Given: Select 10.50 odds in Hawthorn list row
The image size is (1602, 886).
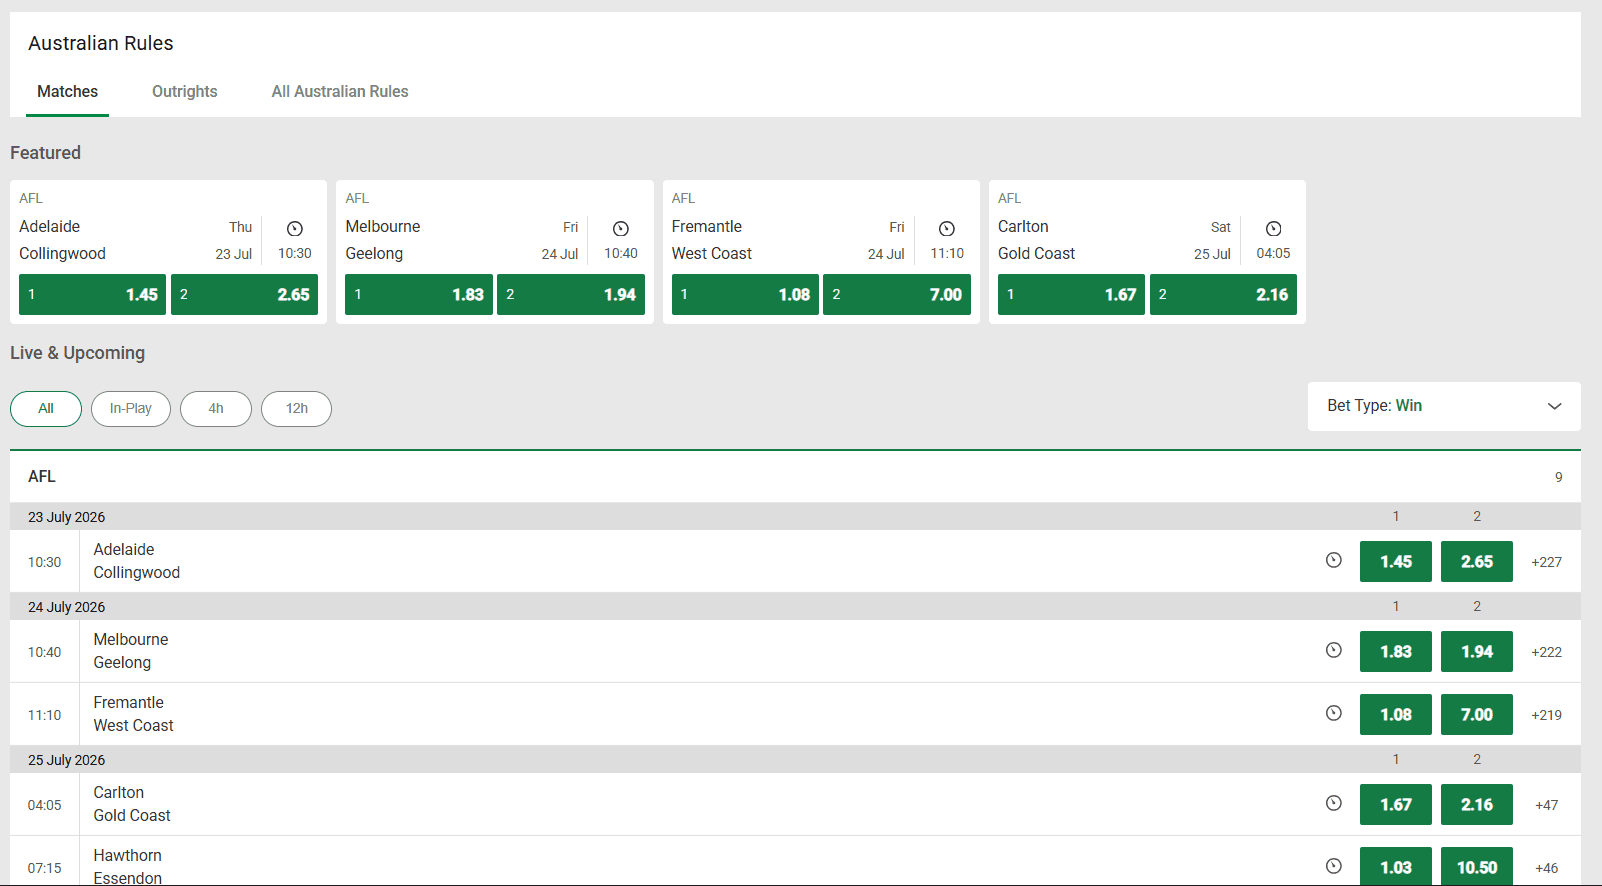Looking at the screenshot, I should click(1477, 867).
